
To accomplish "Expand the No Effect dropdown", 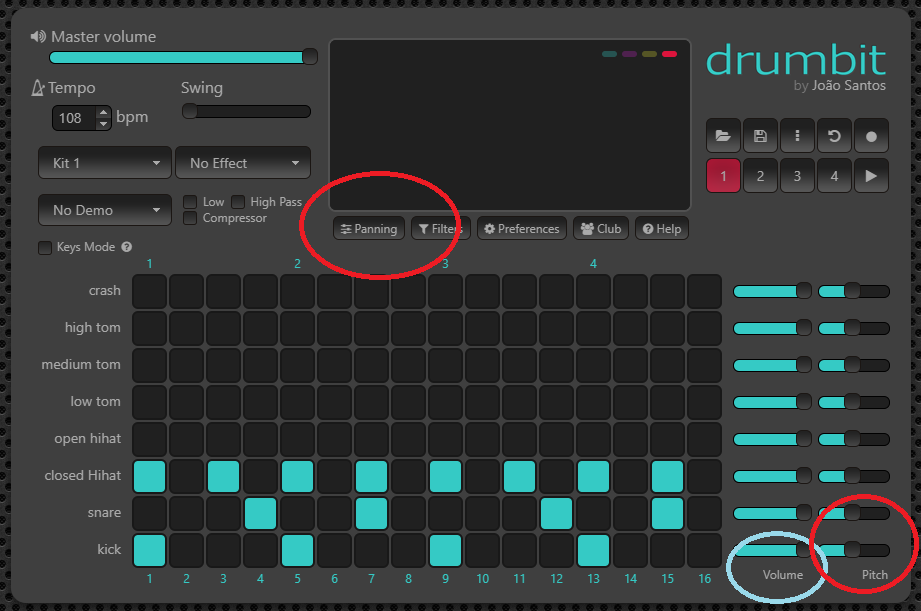I will pyautogui.click(x=243, y=163).
